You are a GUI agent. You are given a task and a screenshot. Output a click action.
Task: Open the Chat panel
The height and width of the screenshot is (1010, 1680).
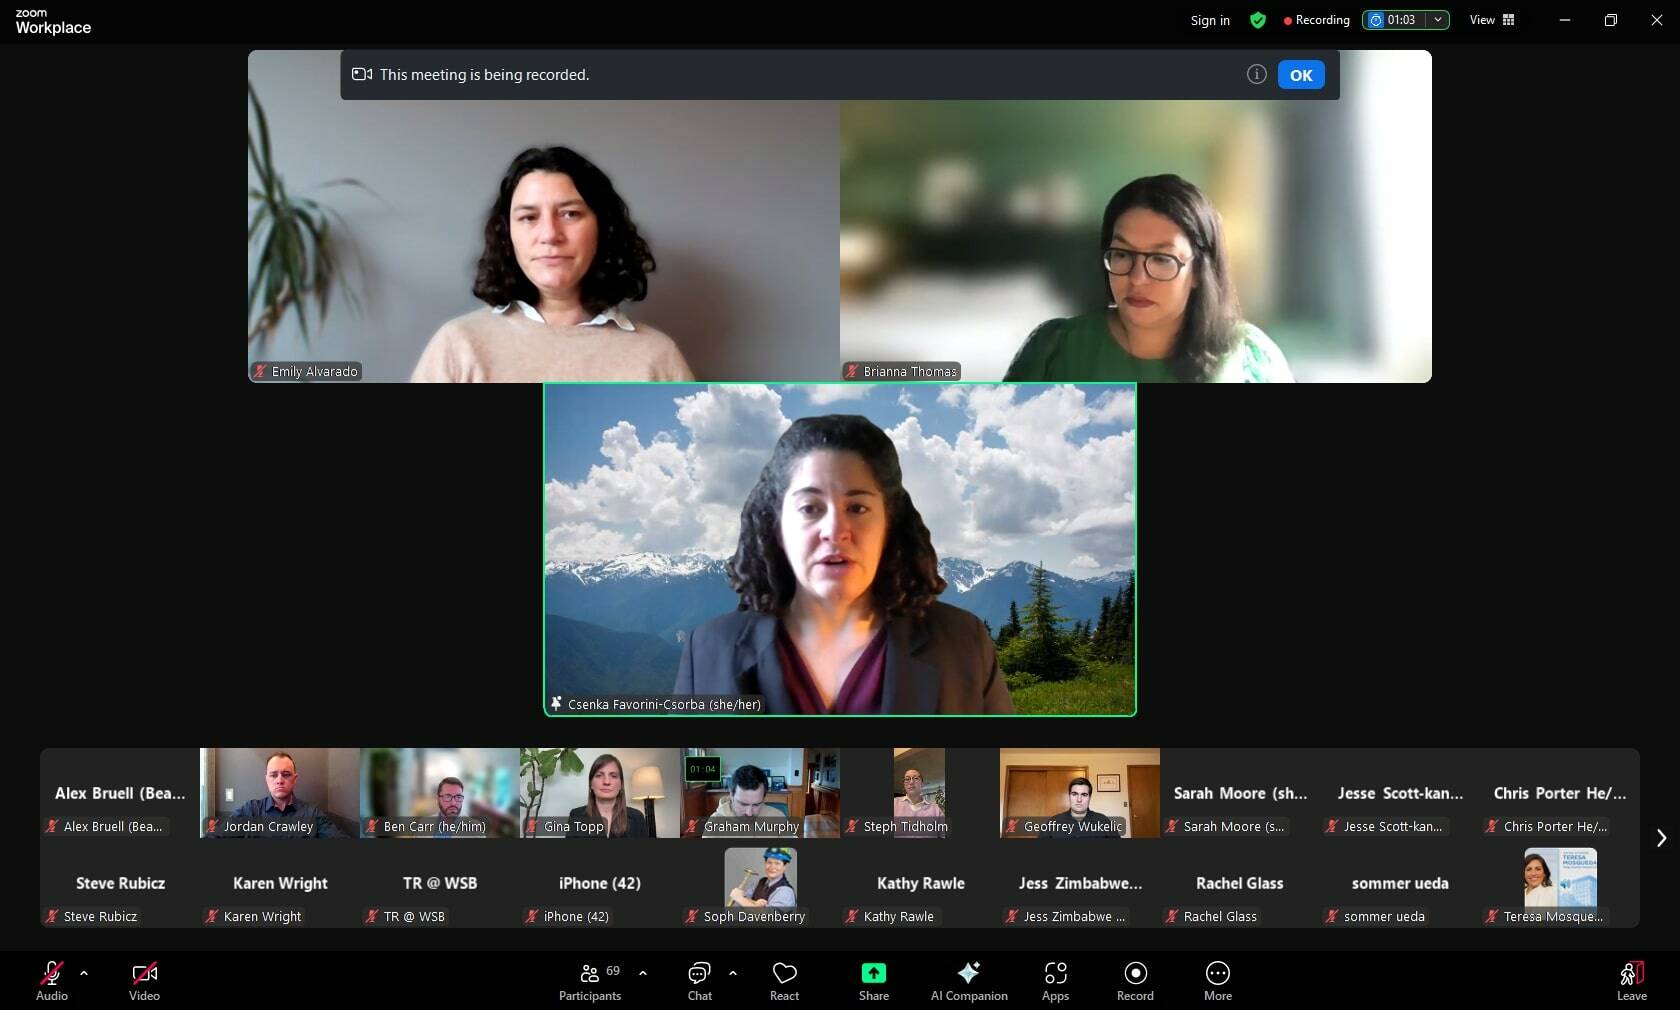699,980
